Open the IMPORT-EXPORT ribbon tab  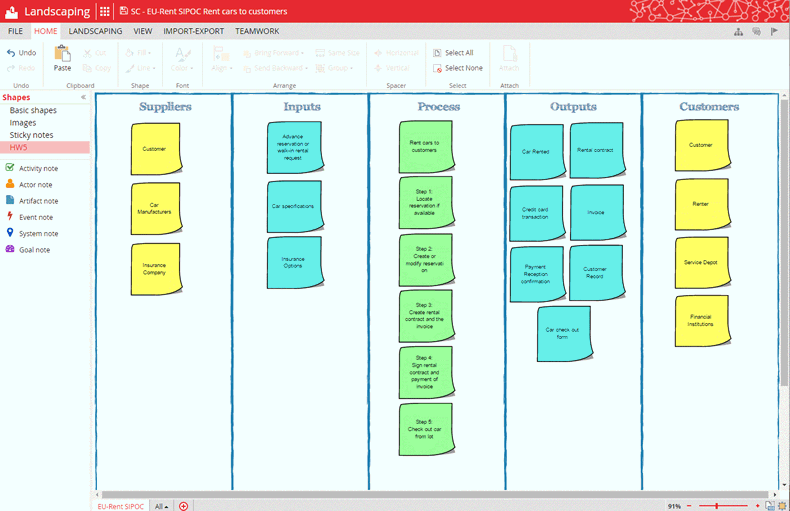tap(194, 31)
